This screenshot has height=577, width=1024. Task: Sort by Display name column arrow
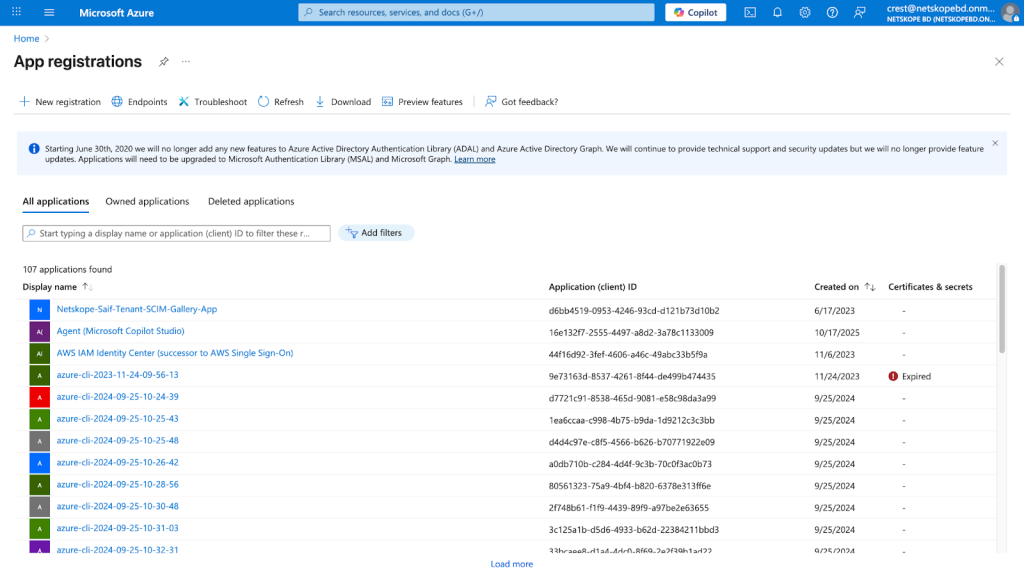pos(87,287)
